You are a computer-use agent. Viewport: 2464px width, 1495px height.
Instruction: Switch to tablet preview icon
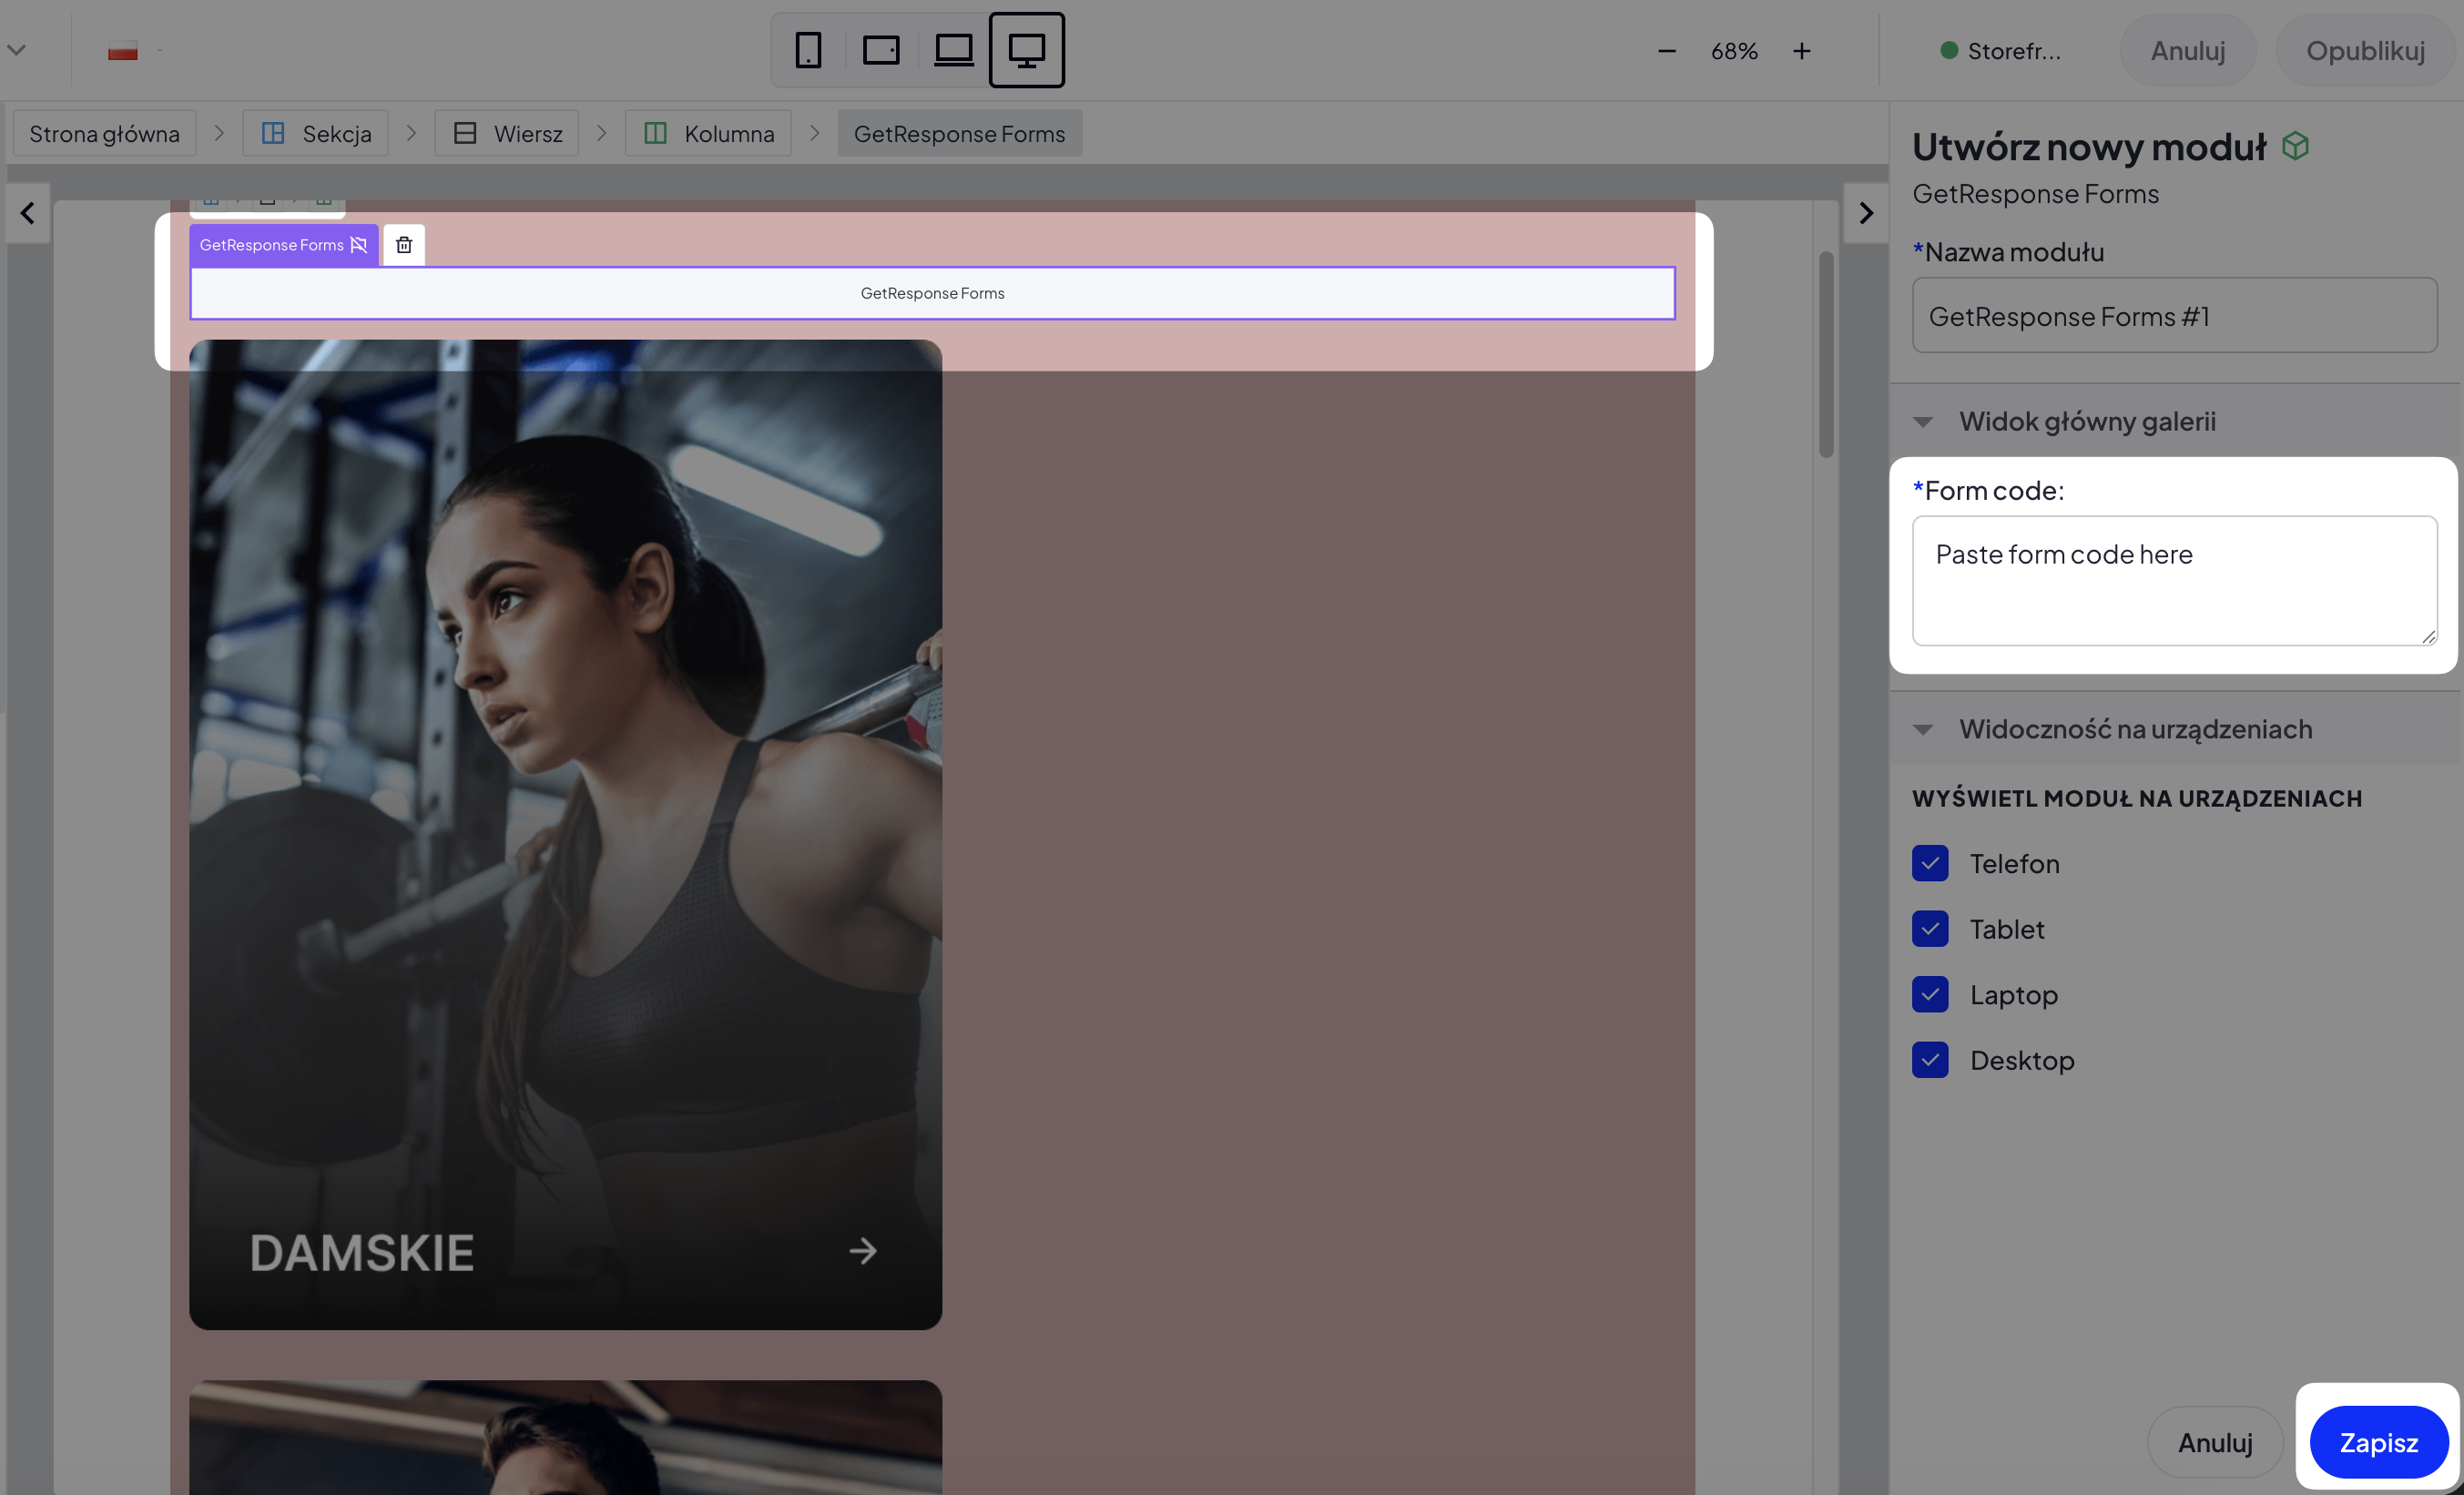[x=881, y=50]
